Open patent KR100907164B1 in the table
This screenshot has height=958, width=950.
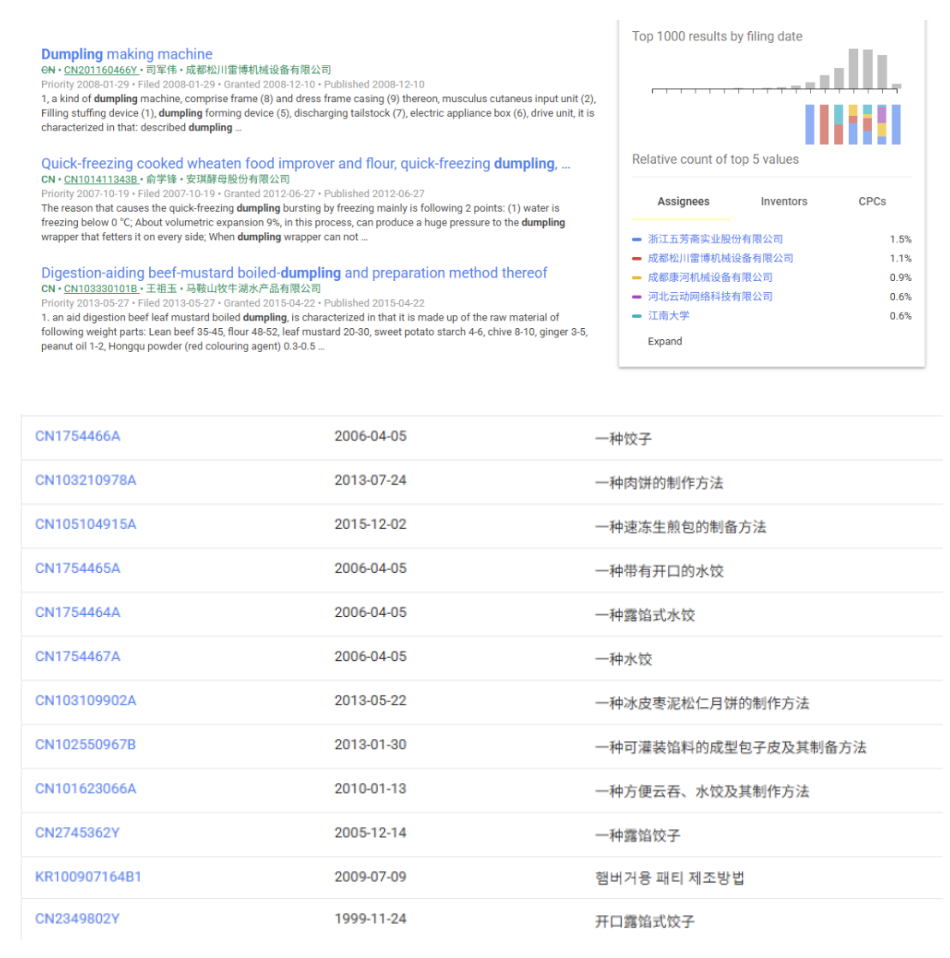coord(88,877)
